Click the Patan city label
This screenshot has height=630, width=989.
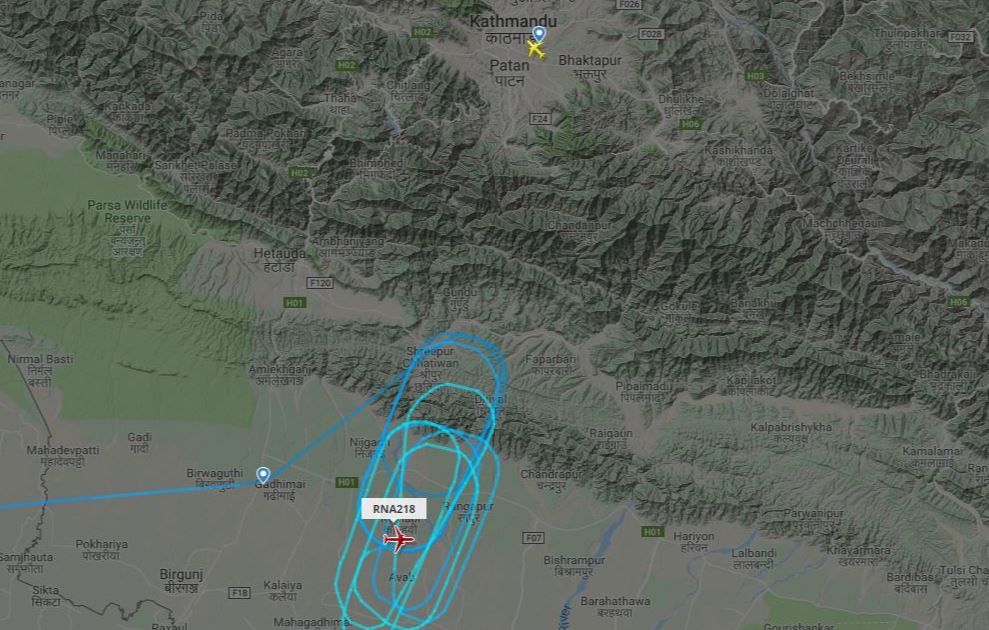(510, 66)
